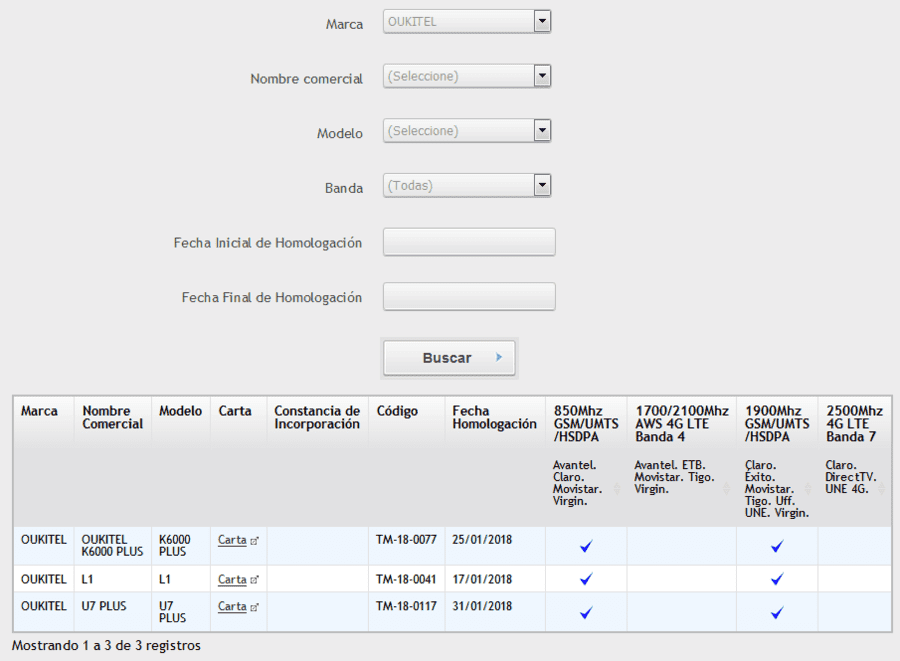Click external link icon beside K6000 PLUS Carta
This screenshot has width=900, height=661.
(x=254, y=541)
